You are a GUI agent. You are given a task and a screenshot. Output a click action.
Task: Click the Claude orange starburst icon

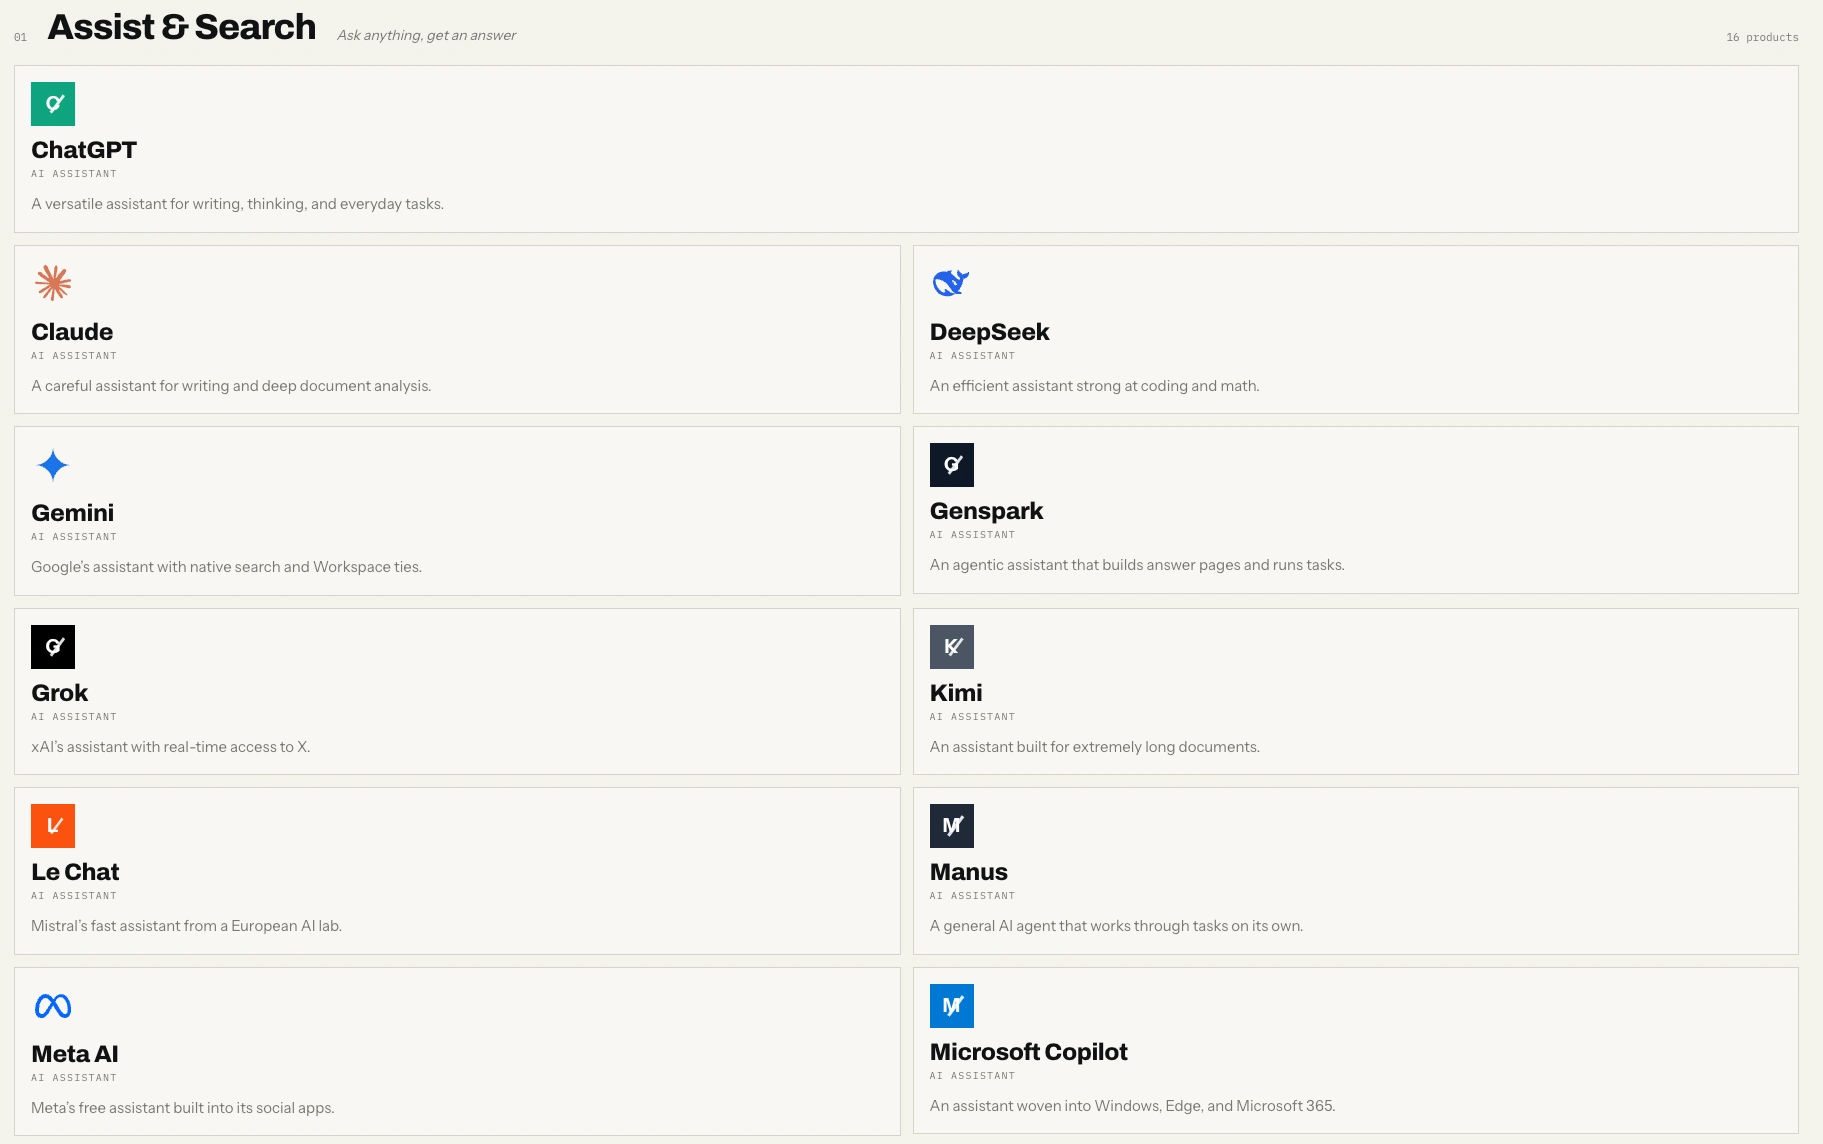(x=53, y=283)
